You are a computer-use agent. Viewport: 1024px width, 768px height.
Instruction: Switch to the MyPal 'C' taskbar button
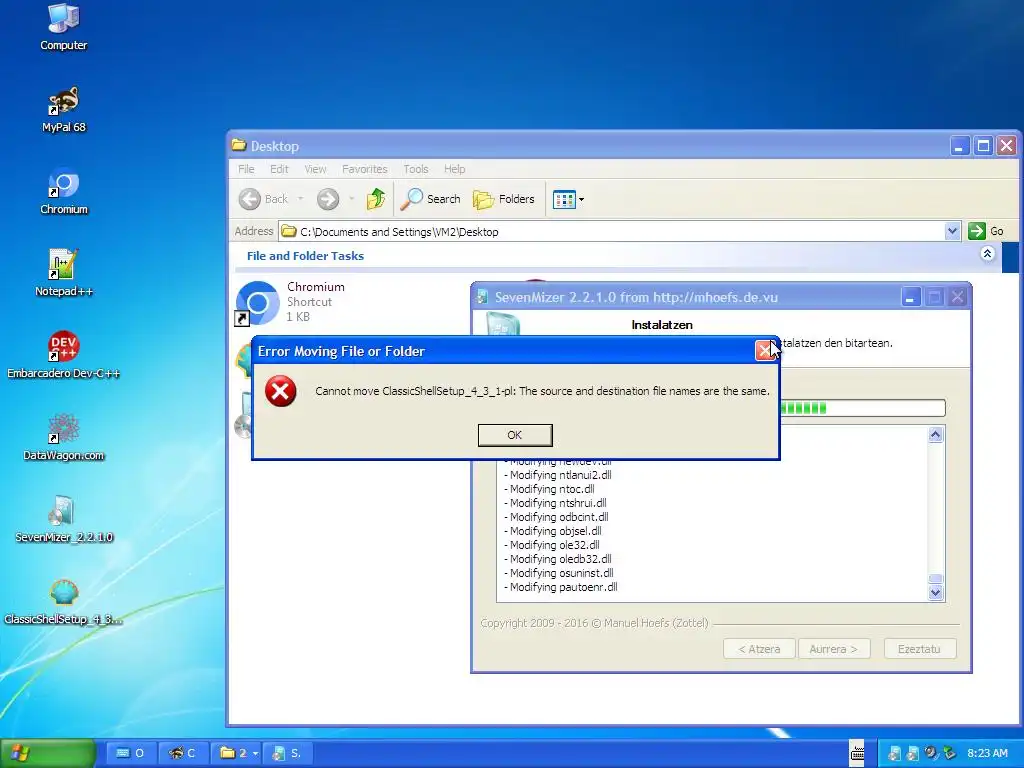[x=183, y=753]
